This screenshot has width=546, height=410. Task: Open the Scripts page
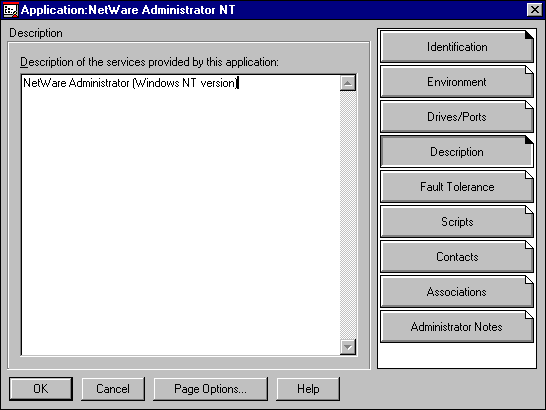[x=457, y=222]
